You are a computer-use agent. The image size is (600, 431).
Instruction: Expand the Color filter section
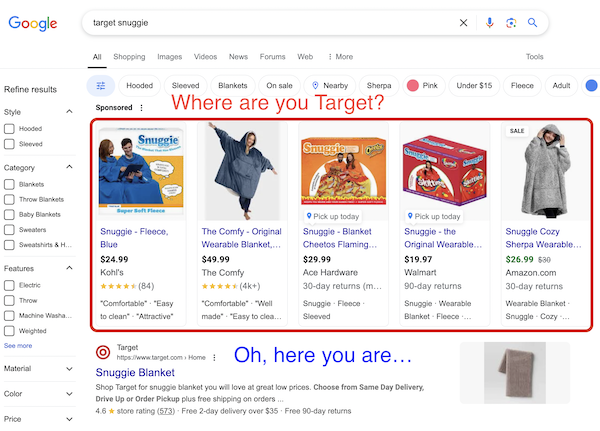38,394
